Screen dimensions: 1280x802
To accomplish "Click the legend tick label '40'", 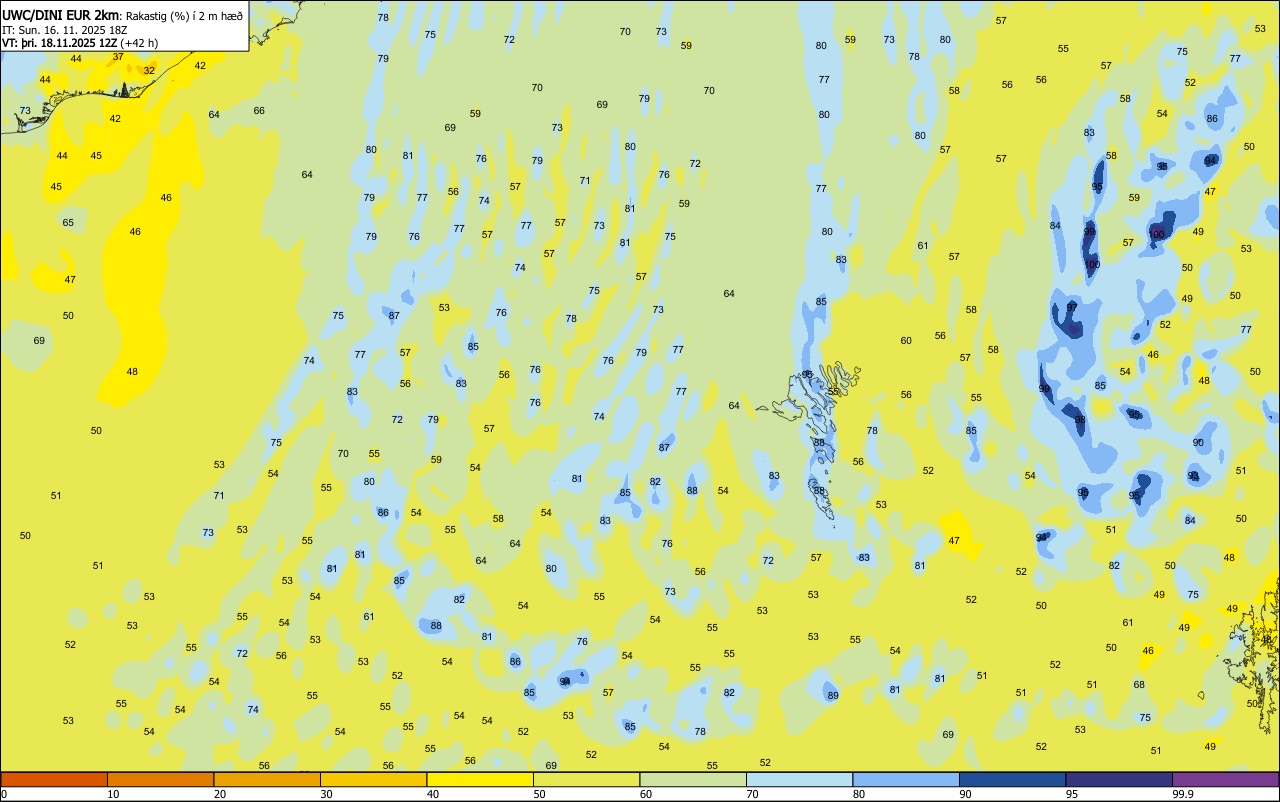I will point(433,794).
